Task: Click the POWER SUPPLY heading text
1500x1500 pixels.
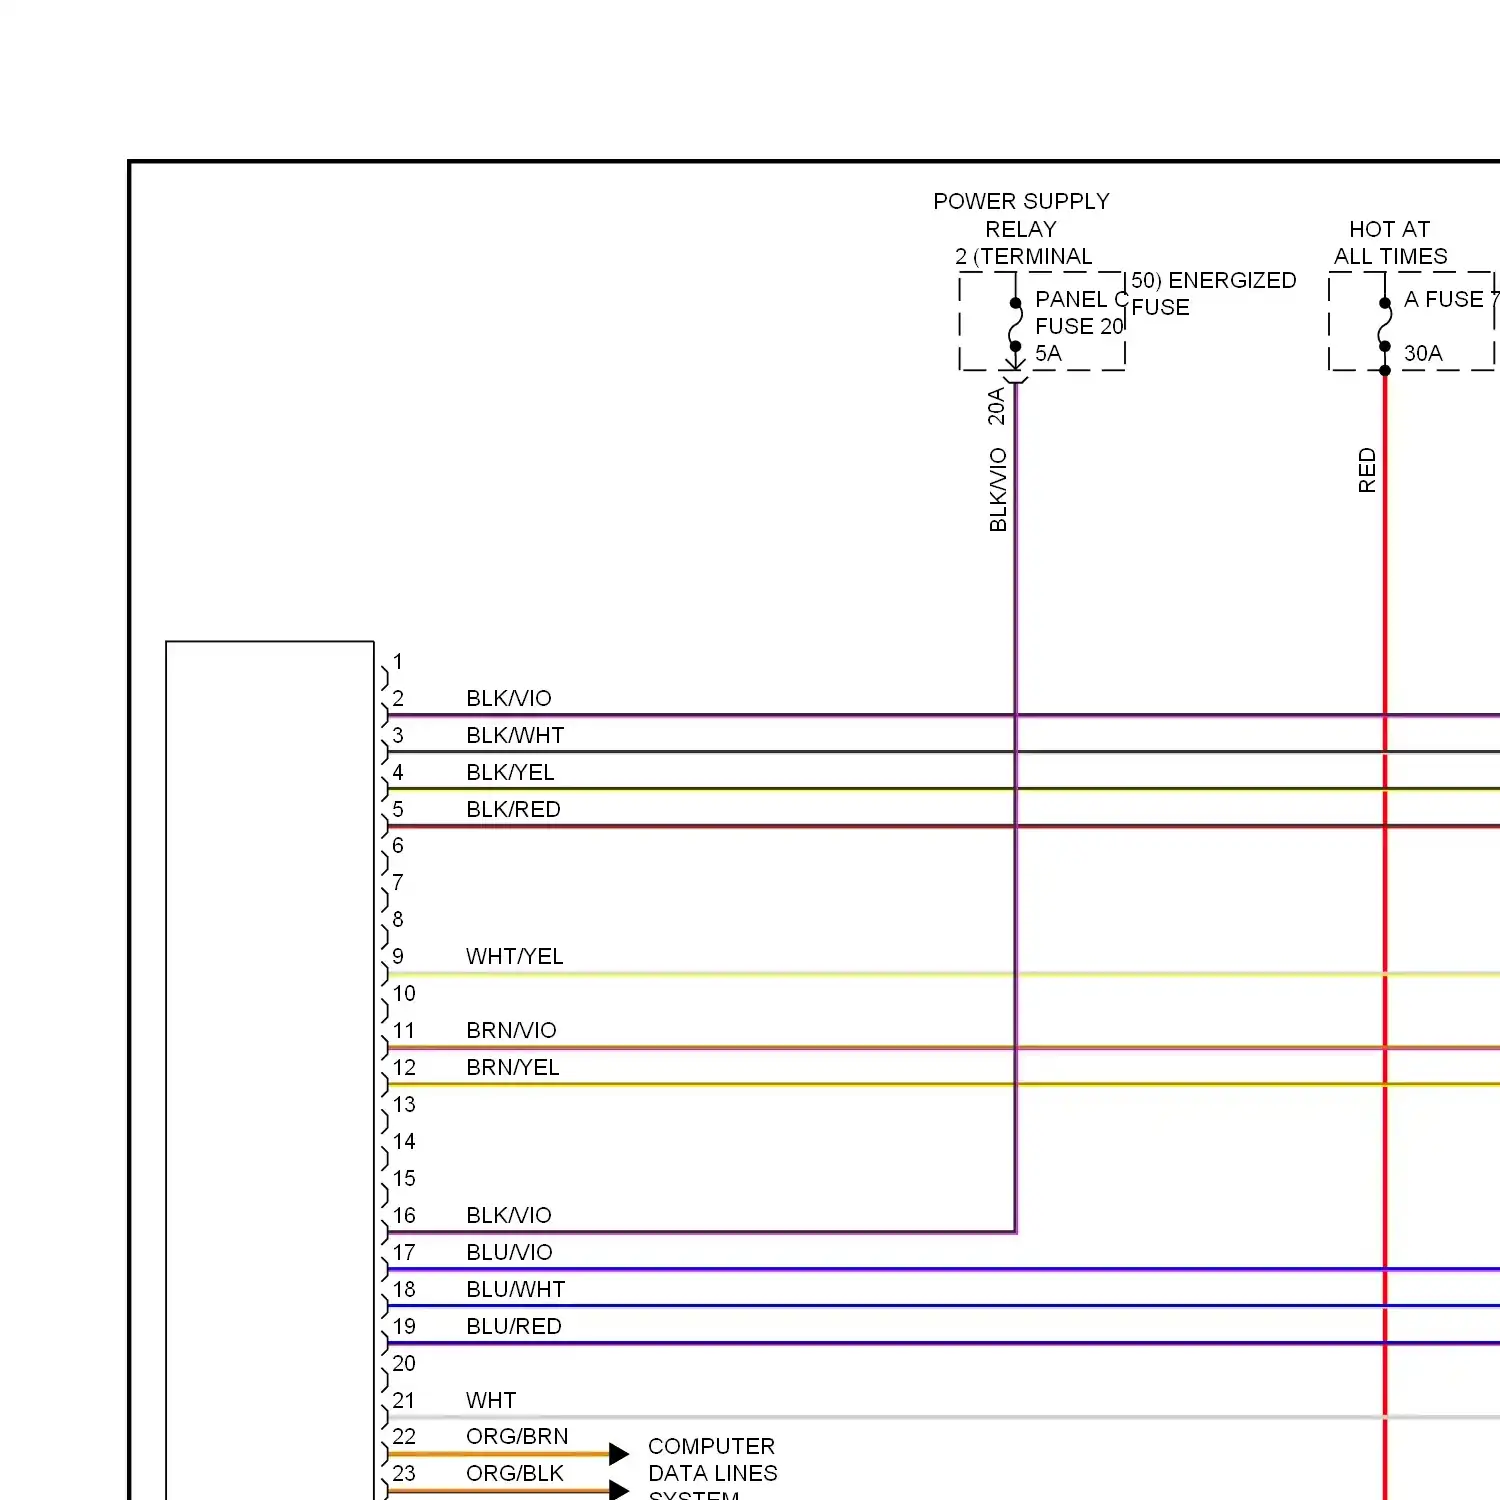Action: pyautogui.click(x=1021, y=201)
